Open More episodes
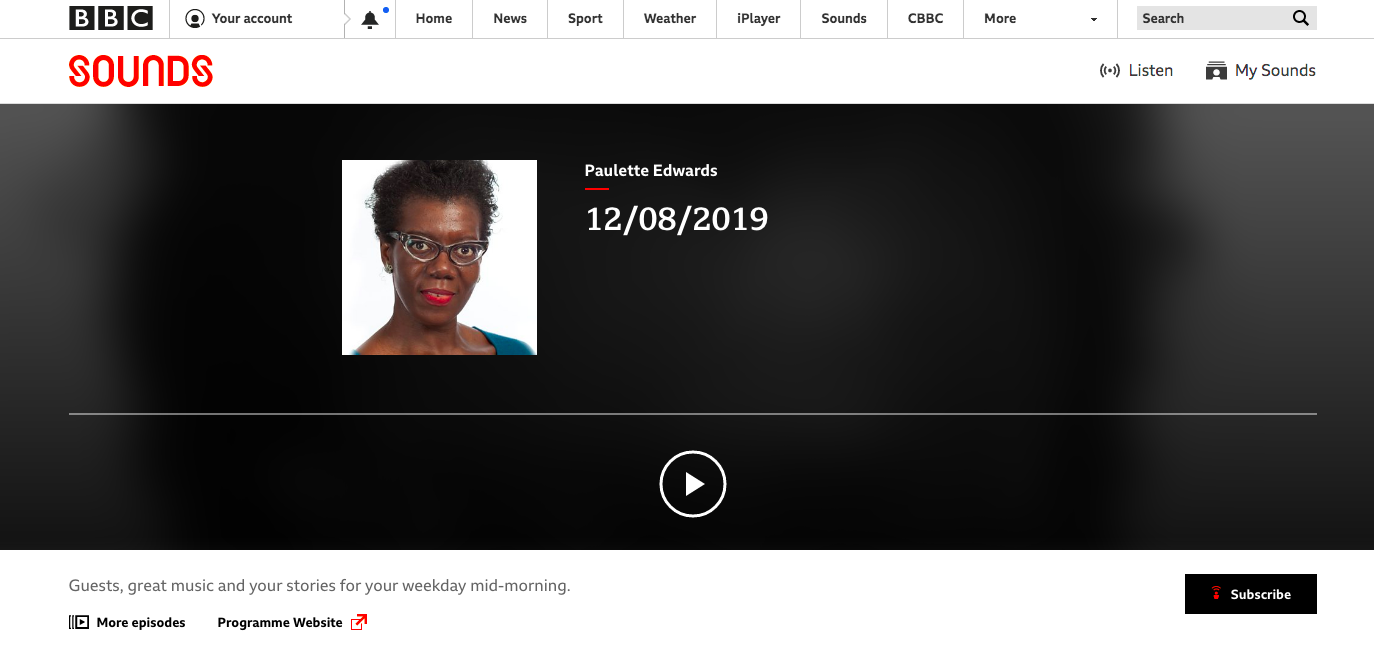The width and height of the screenshot is (1374, 669). click(127, 622)
